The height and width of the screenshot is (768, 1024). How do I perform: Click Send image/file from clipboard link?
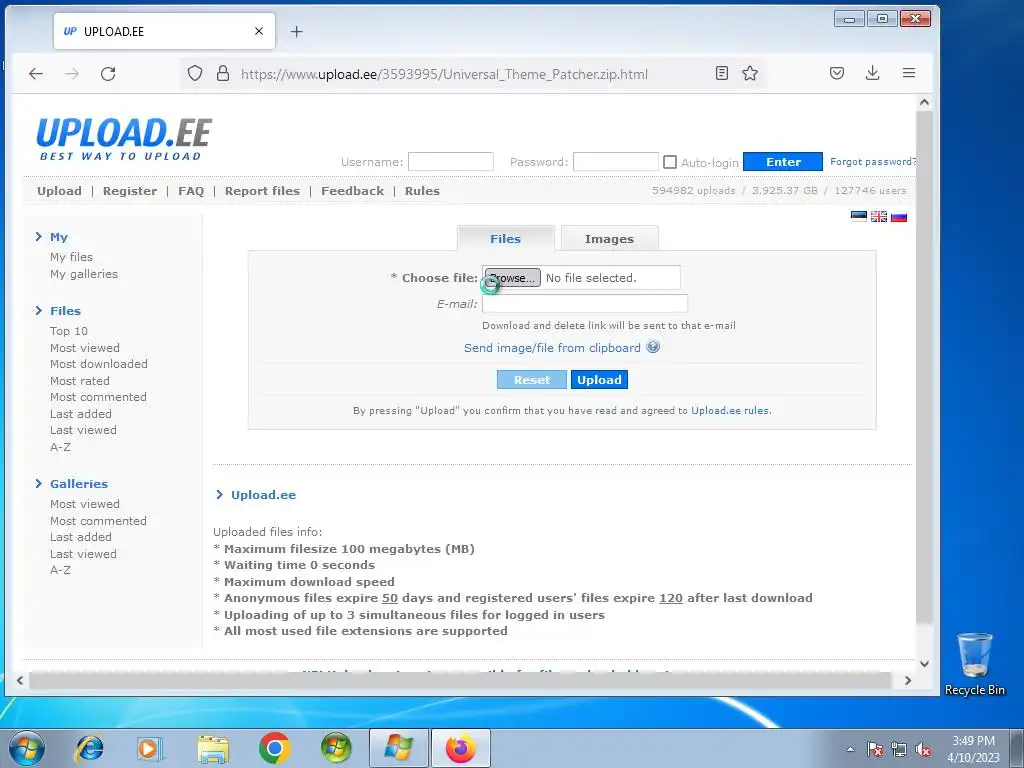coord(552,347)
